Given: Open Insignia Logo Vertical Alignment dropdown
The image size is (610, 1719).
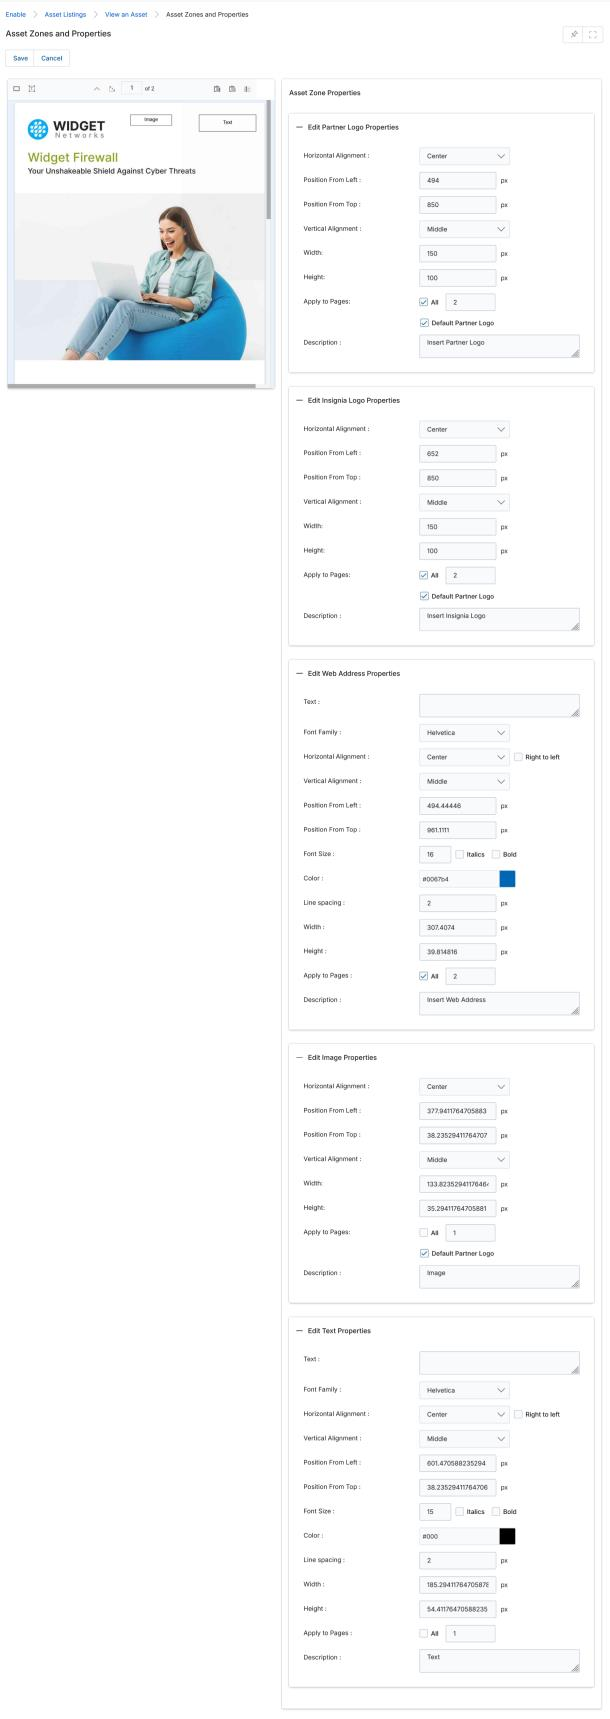Looking at the screenshot, I should pos(464,502).
